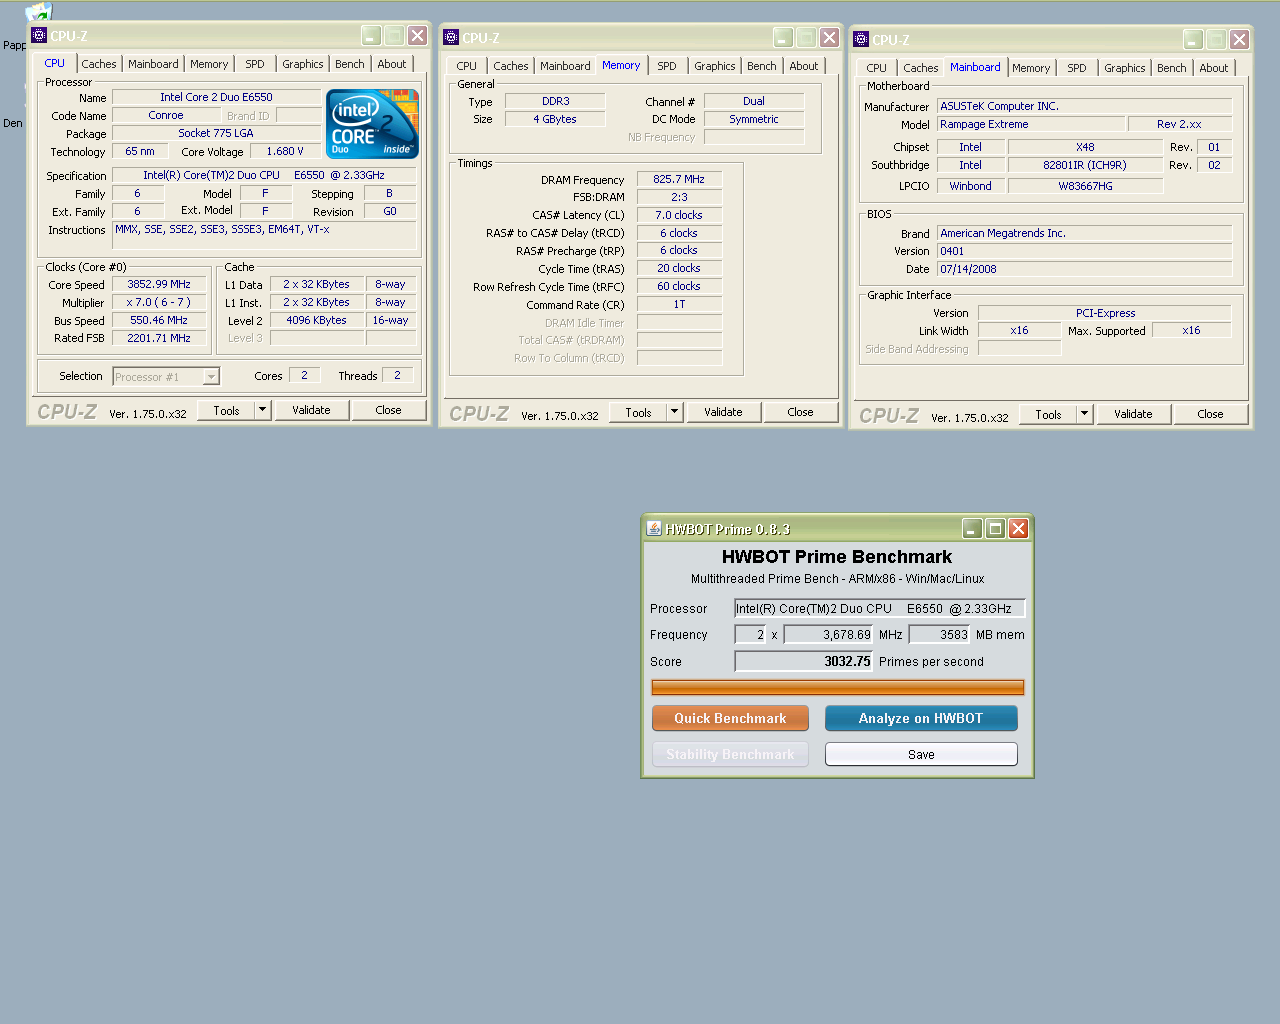
Task: Click Bus Speed value 550.46 MHz
Action: coord(159,320)
